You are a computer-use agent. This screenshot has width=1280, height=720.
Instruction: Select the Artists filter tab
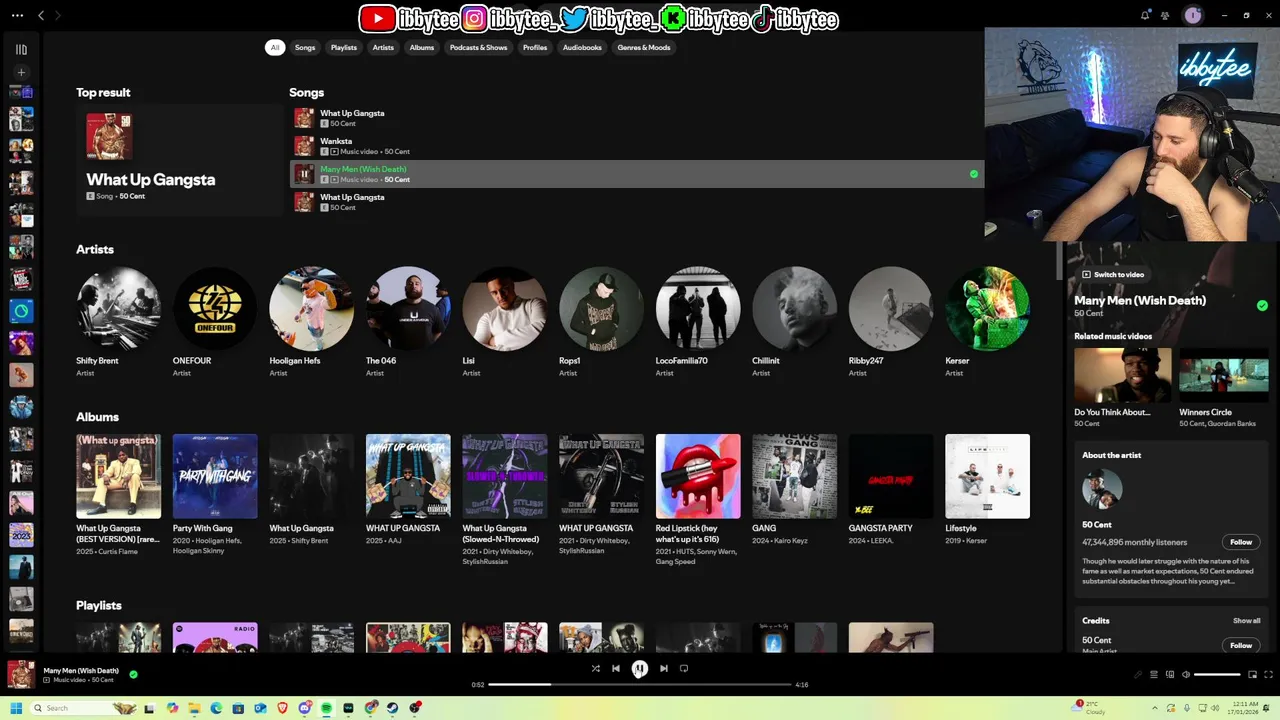tap(383, 47)
